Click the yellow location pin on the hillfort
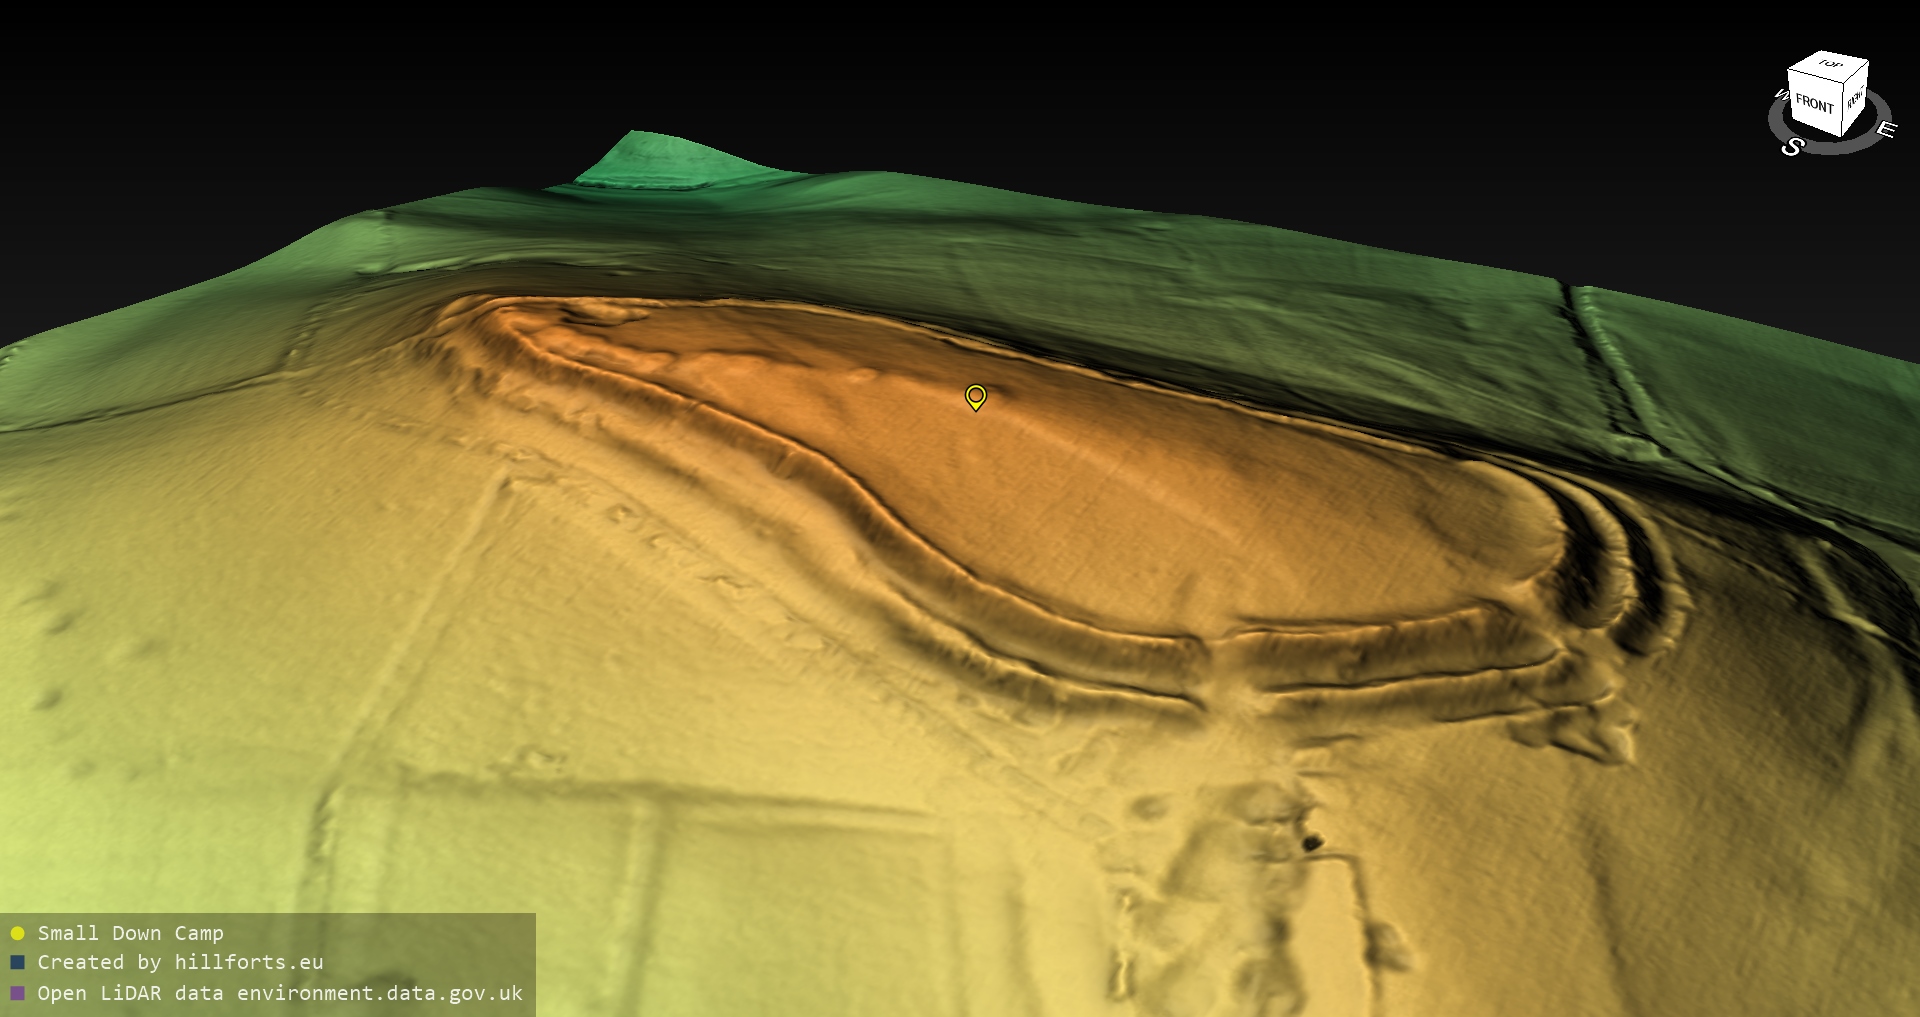1920x1017 pixels. point(975,396)
